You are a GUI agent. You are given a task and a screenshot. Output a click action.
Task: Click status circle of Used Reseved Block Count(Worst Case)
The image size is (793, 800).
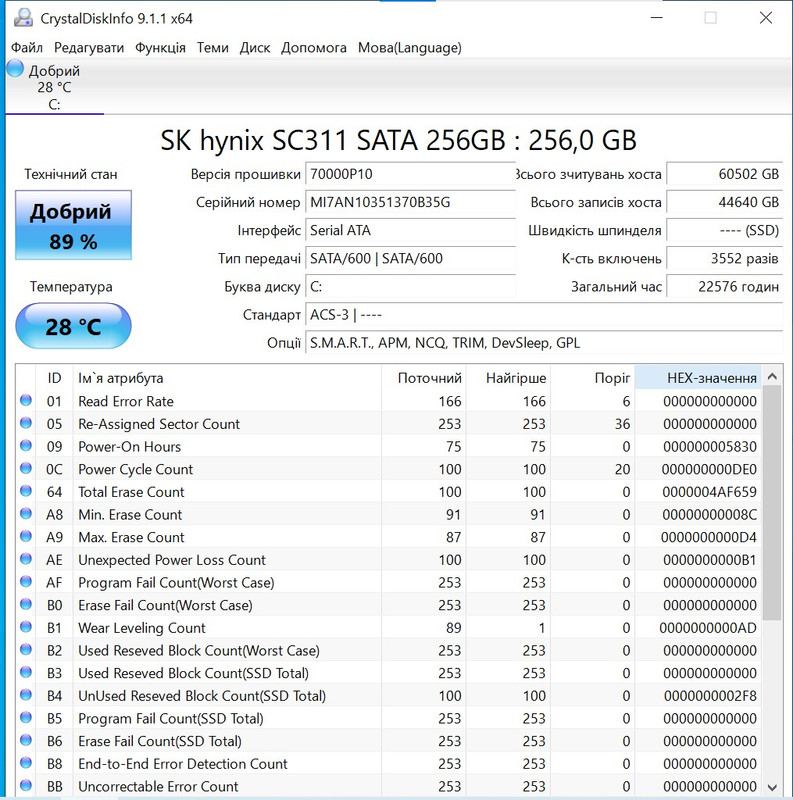point(26,649)
